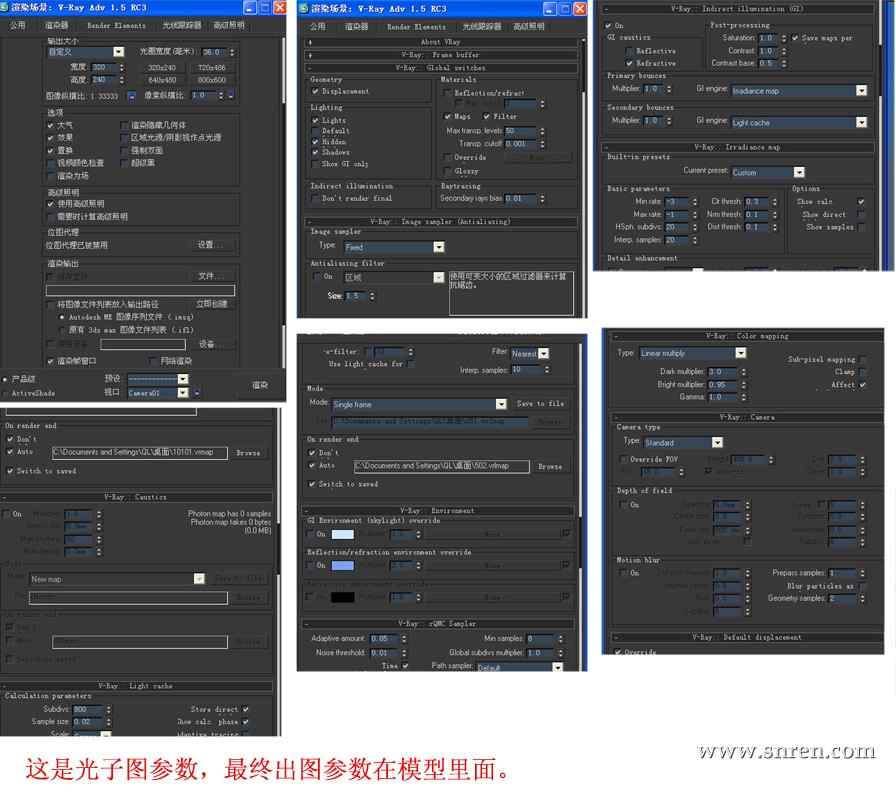Click Browse next to 10101.vrlmap path
The width and height of the screenshot is (896, 795).
coord(248,453)
